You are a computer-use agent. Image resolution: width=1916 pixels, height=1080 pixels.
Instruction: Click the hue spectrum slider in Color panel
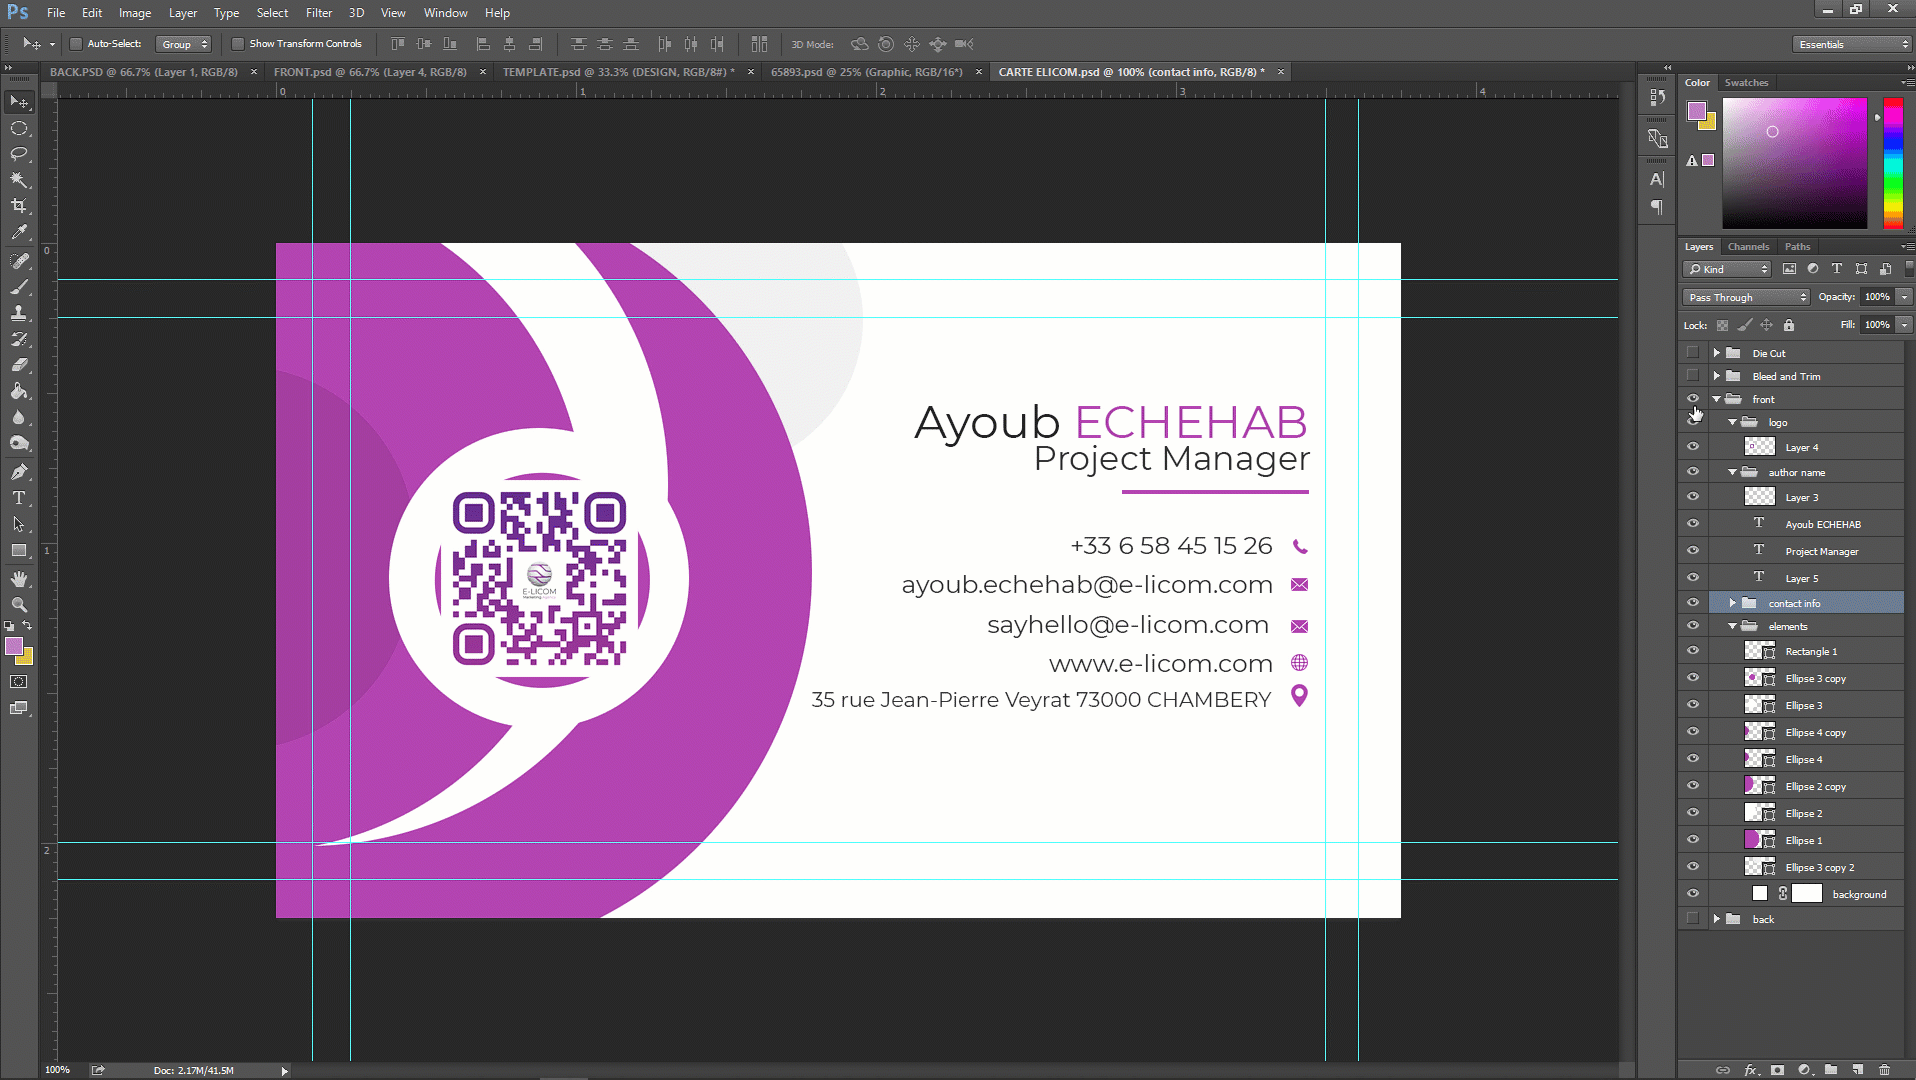pyautogui.click(x=1893, y=163)
